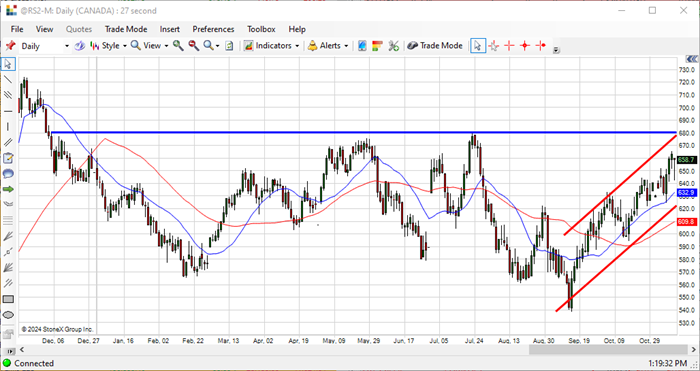Click the double-arrow collapse icon above price axis
Image resolution: width=700 pixels, height=371 pixels.
[x=692, y=59]
